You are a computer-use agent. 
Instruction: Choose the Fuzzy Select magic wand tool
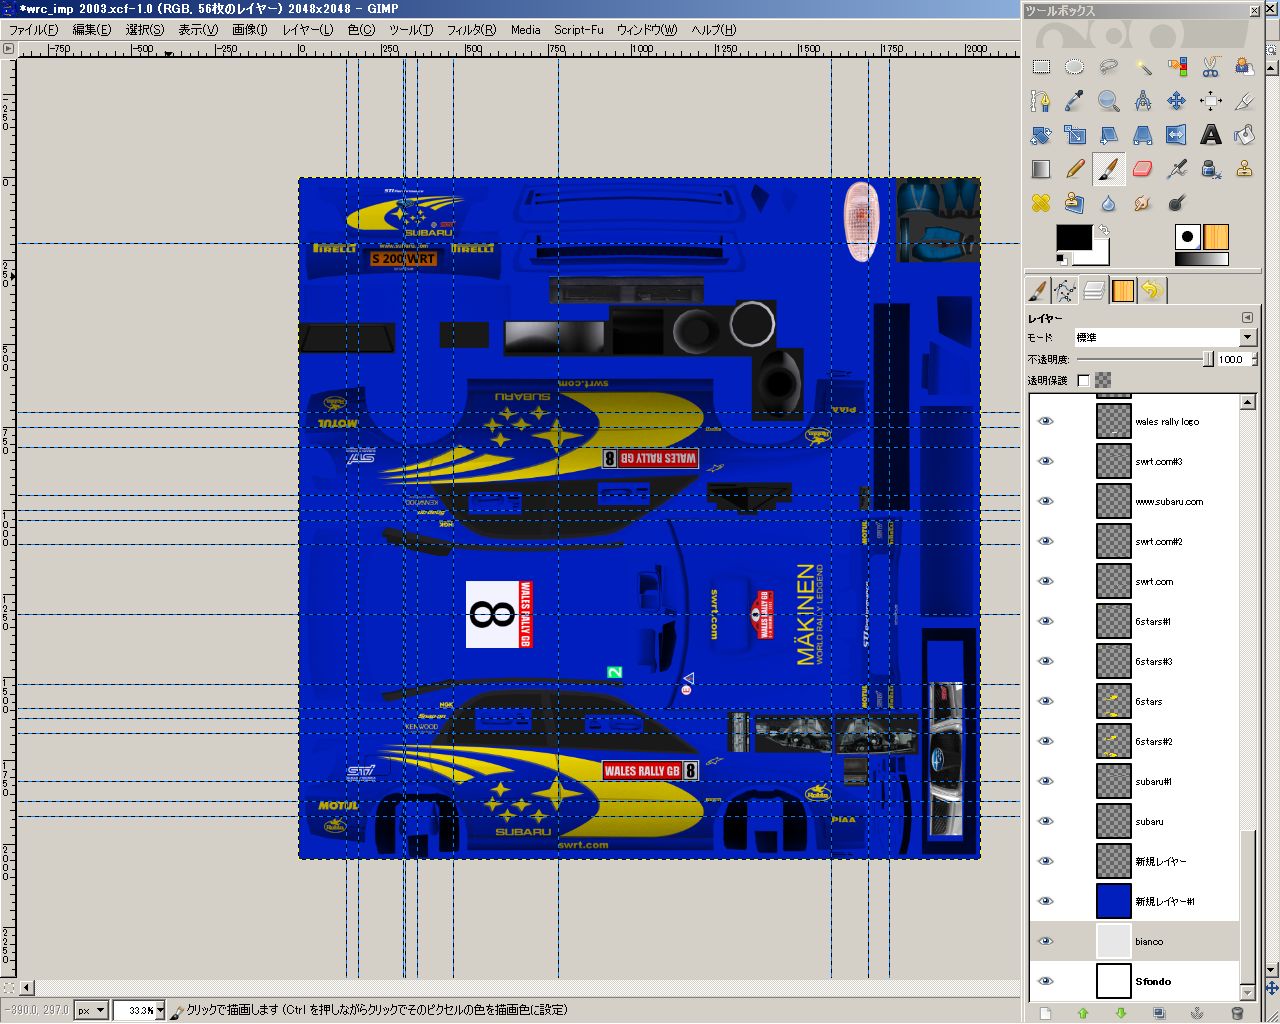1142,67
